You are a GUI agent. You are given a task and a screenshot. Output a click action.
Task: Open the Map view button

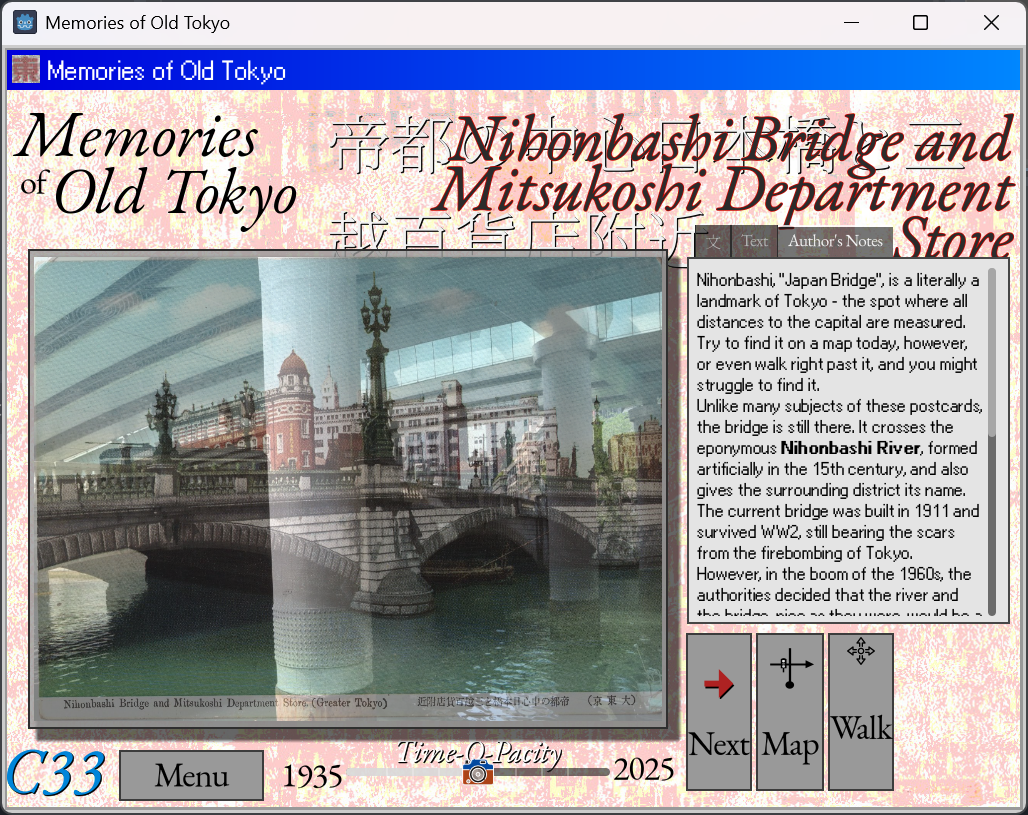tap(789, 711)
